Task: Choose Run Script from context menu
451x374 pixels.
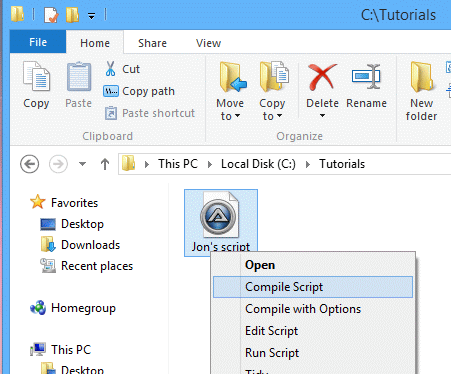Action: coord(313,353)
